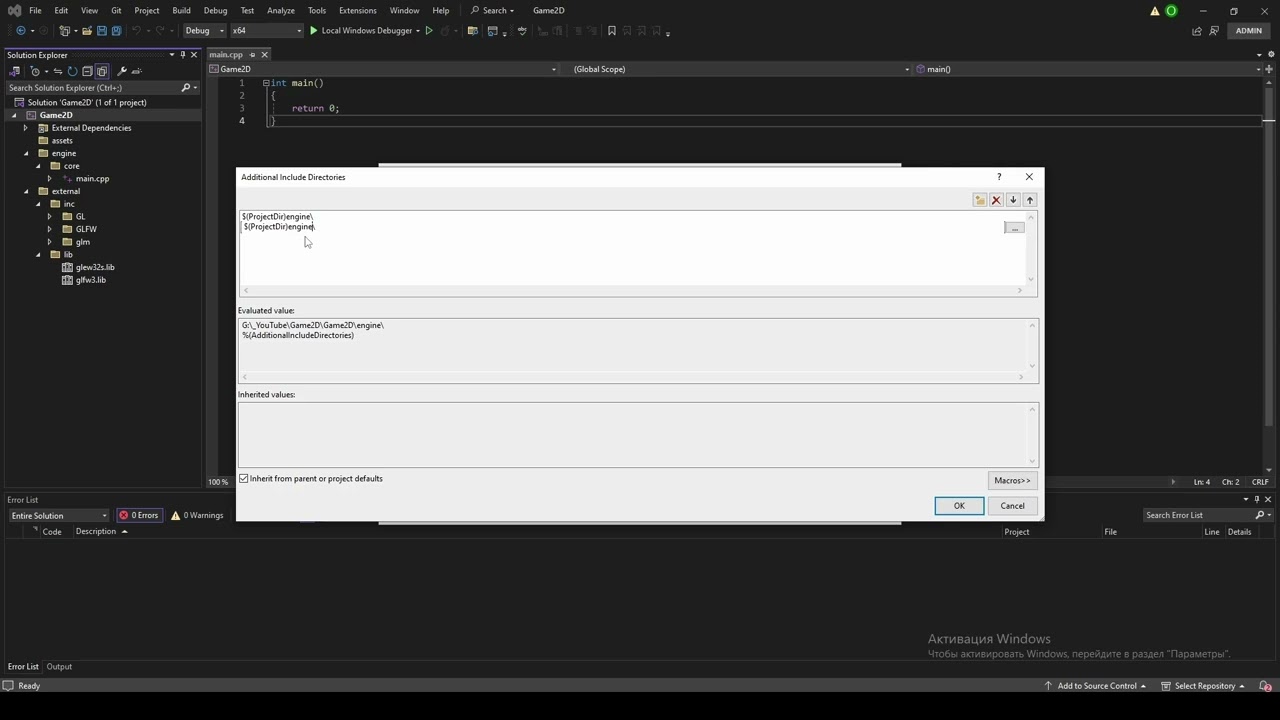
Task: Open the Game2D project scope dropdown
Action: [383, 69]
